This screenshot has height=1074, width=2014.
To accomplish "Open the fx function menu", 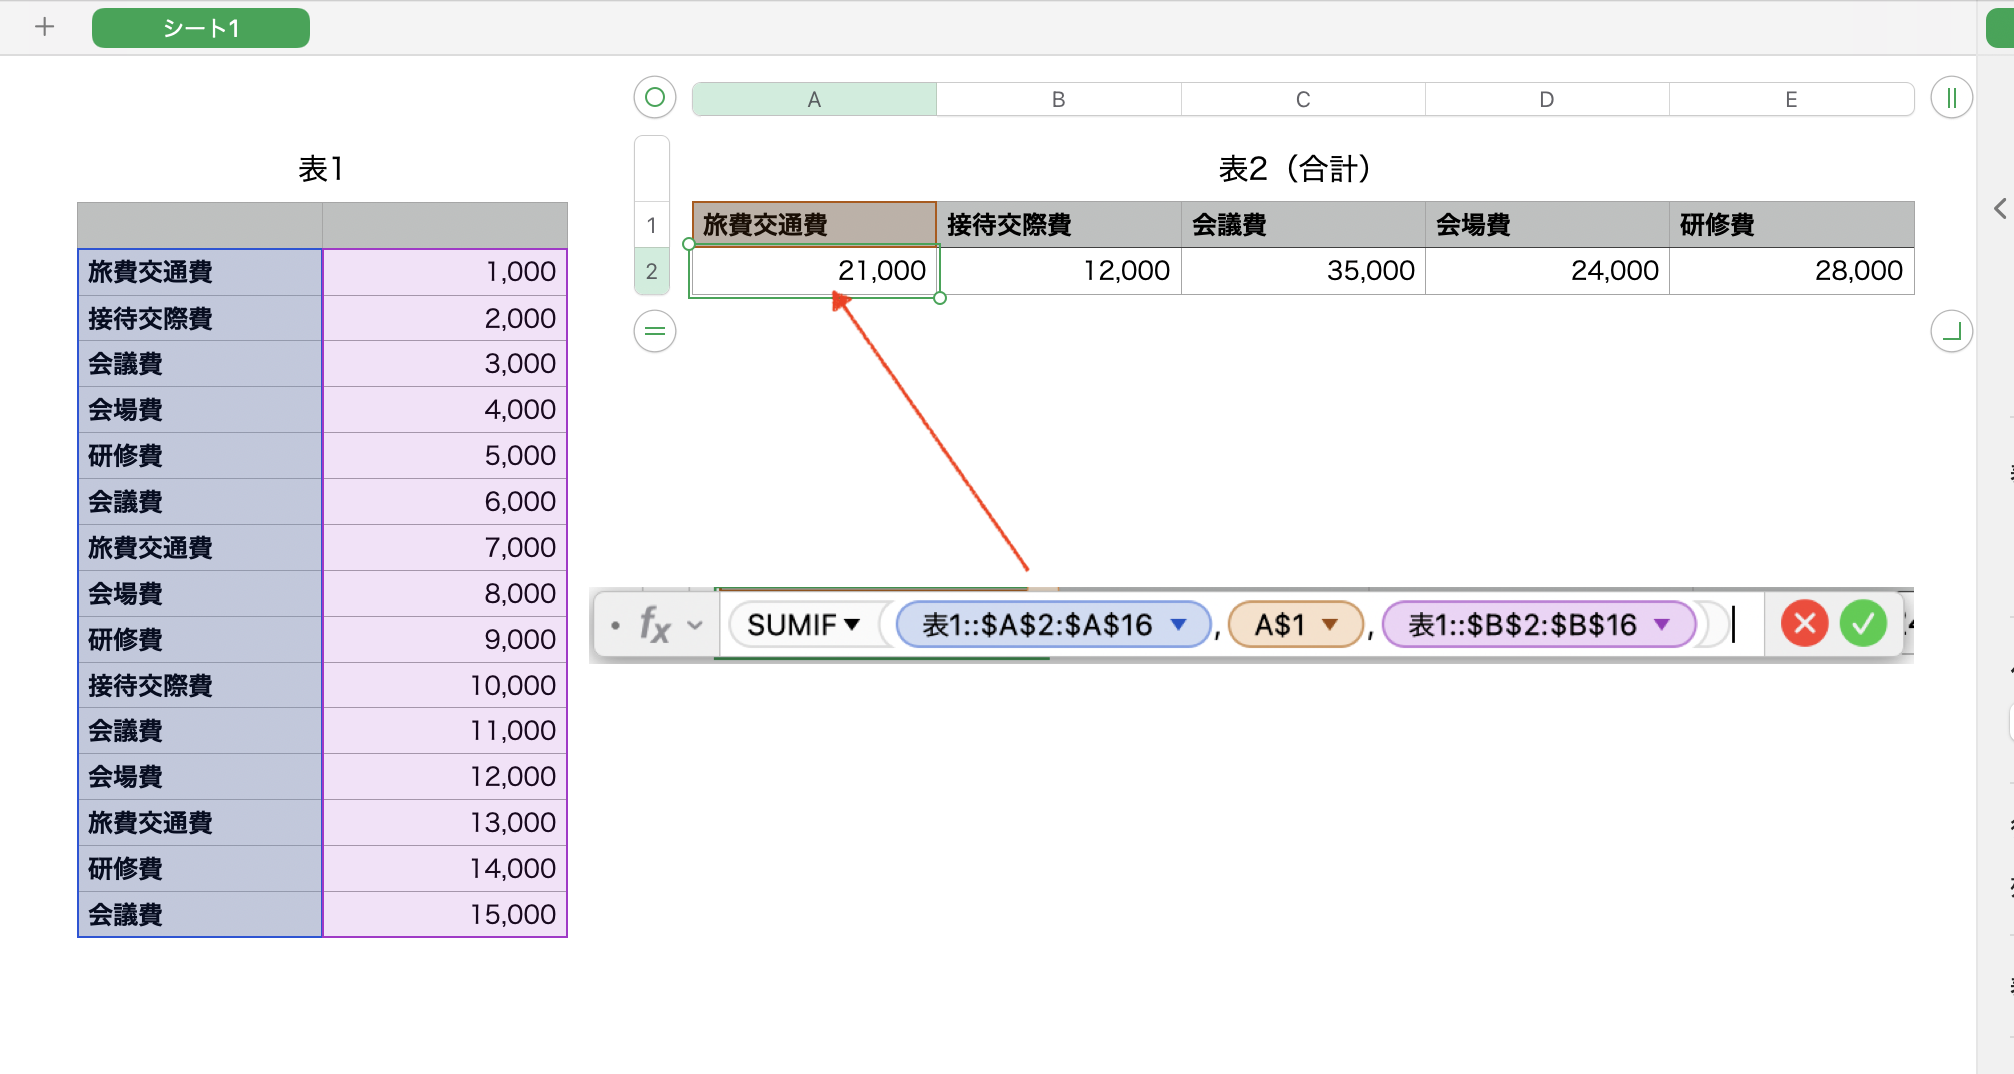I will [671, 625].
